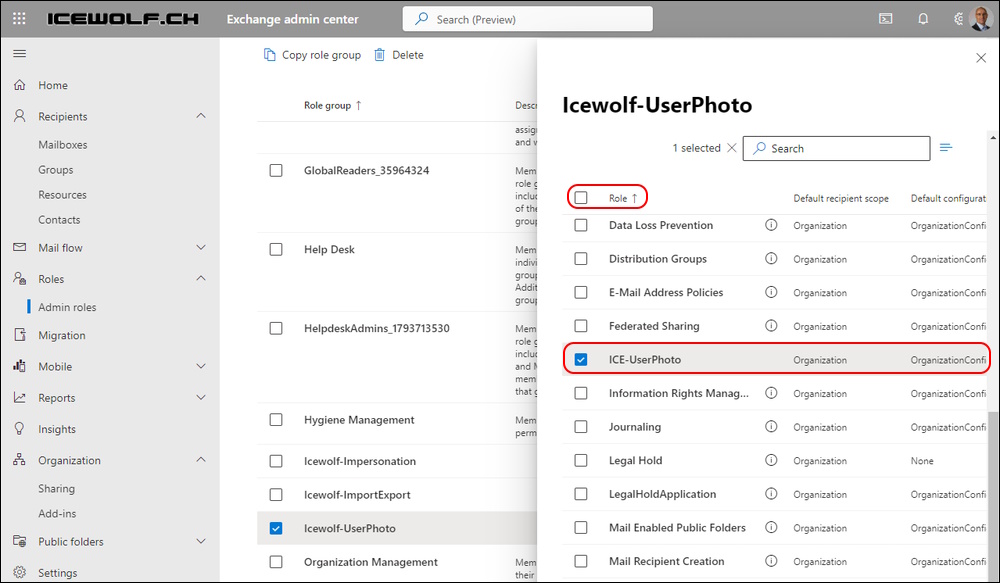Show info for Distribution Groups role
Image resolution: width=1000 pixels, height=583 pixels.
pyautogui.click(x=771, y=258)
